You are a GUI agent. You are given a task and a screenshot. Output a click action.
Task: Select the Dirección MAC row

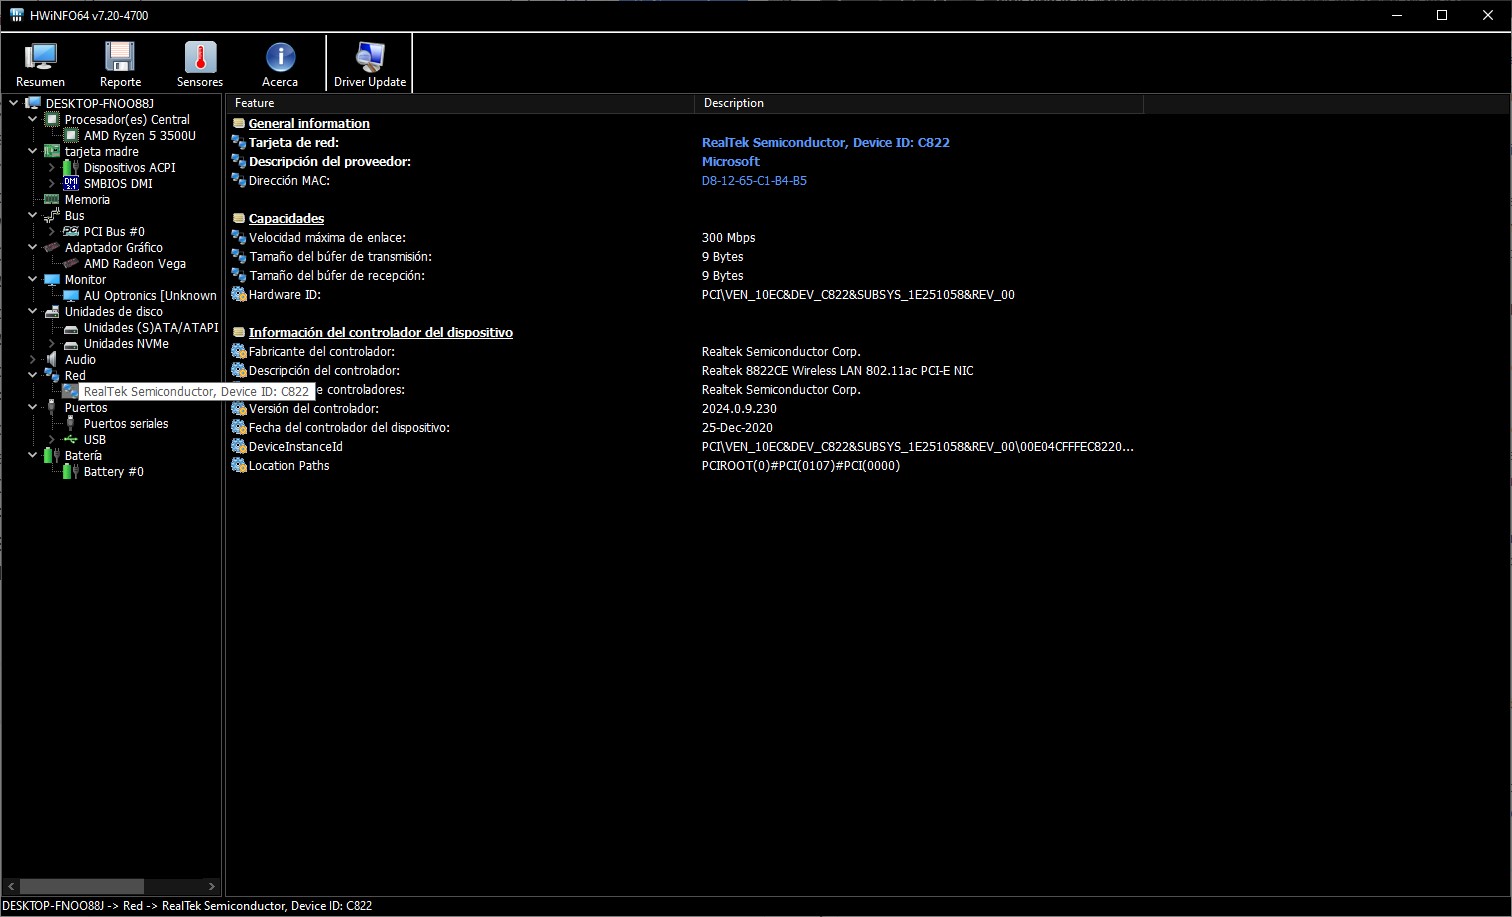point(867,181)
